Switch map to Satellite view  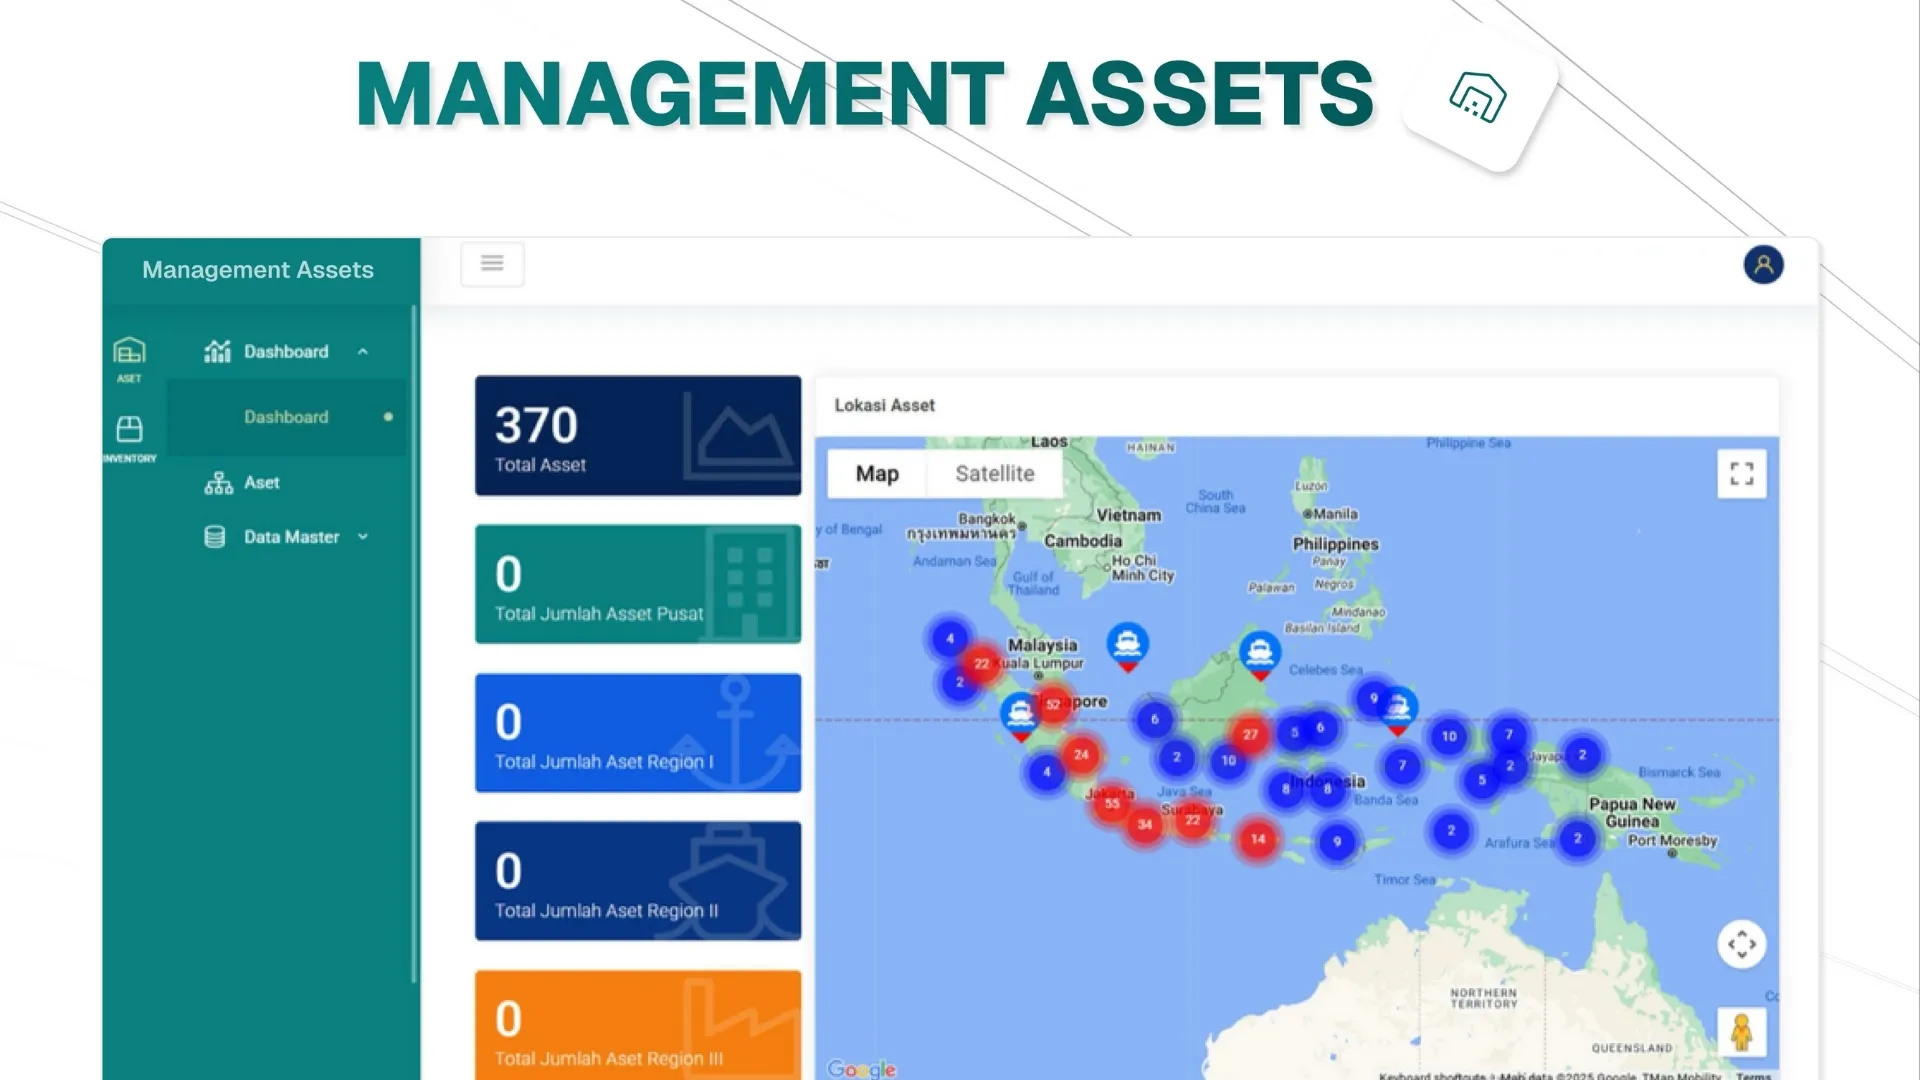pos(994,474)
